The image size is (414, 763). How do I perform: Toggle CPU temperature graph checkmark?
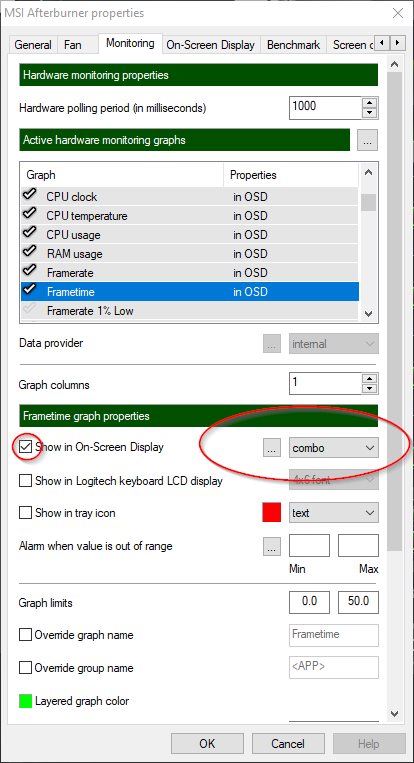tap(29, 214)
